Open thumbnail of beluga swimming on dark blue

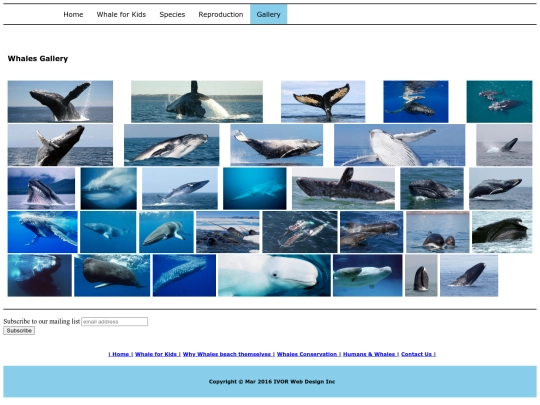(x=367, y=276)
